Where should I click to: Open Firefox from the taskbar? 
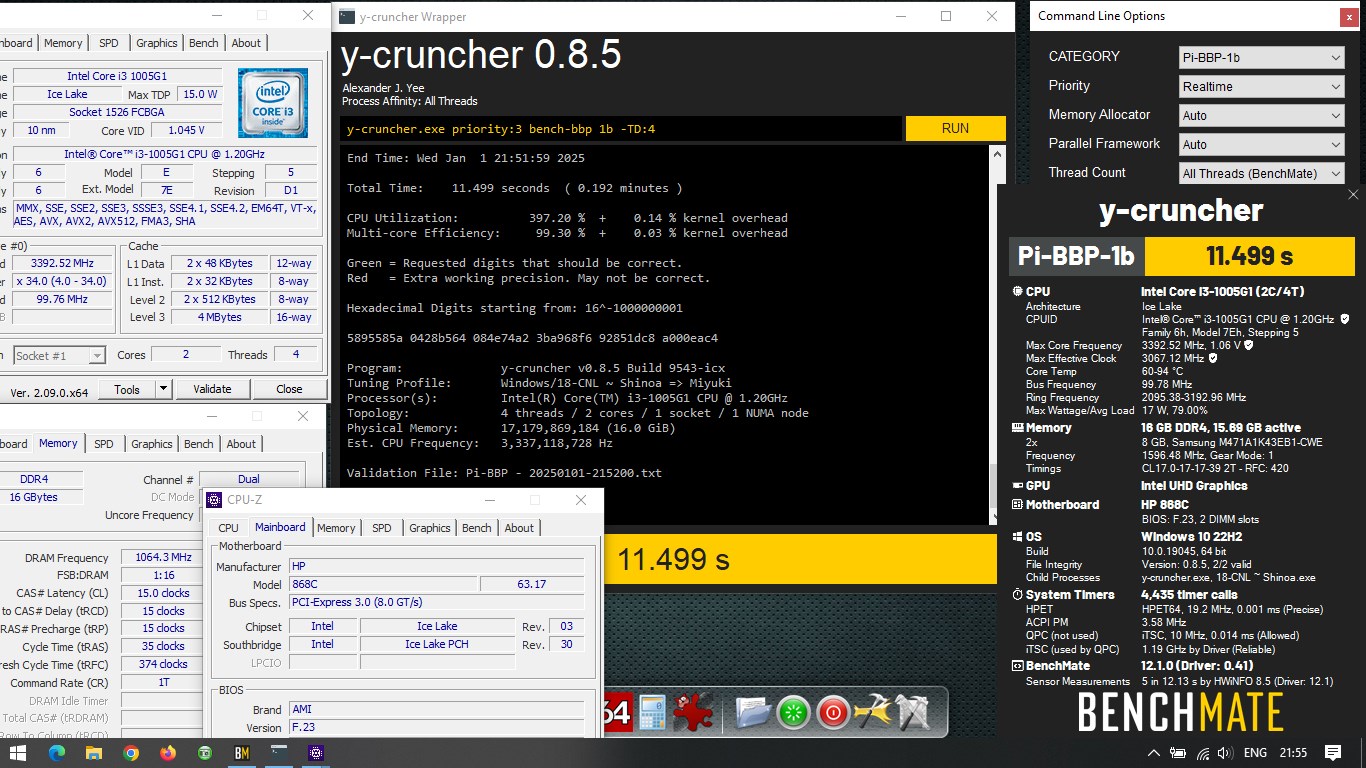tap(168, 753)
